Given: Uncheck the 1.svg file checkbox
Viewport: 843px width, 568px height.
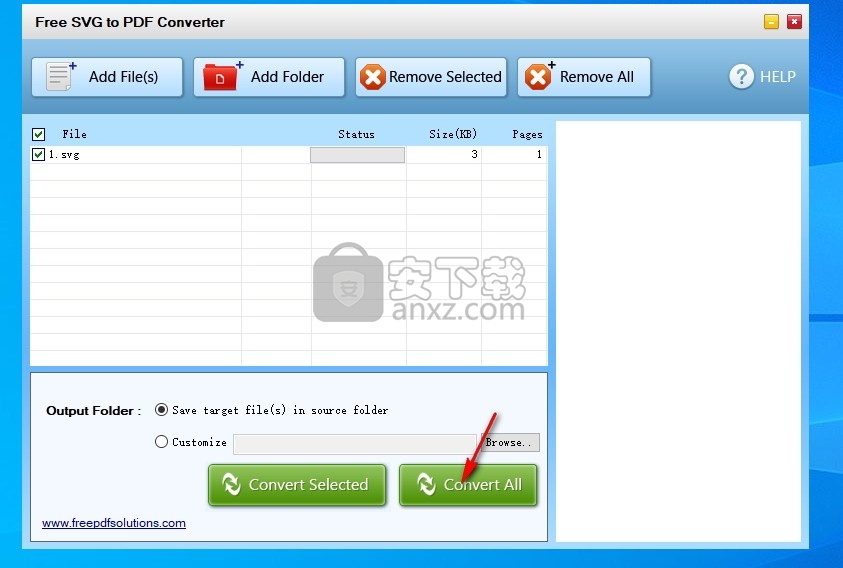Looking at the screenshot, I should (x=38, y=154).
